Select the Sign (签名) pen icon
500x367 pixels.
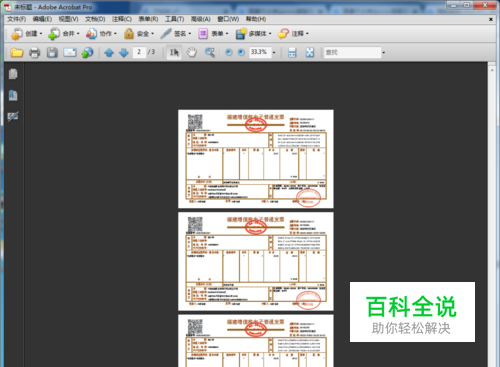pyautogui.click(x=166, y=34)
